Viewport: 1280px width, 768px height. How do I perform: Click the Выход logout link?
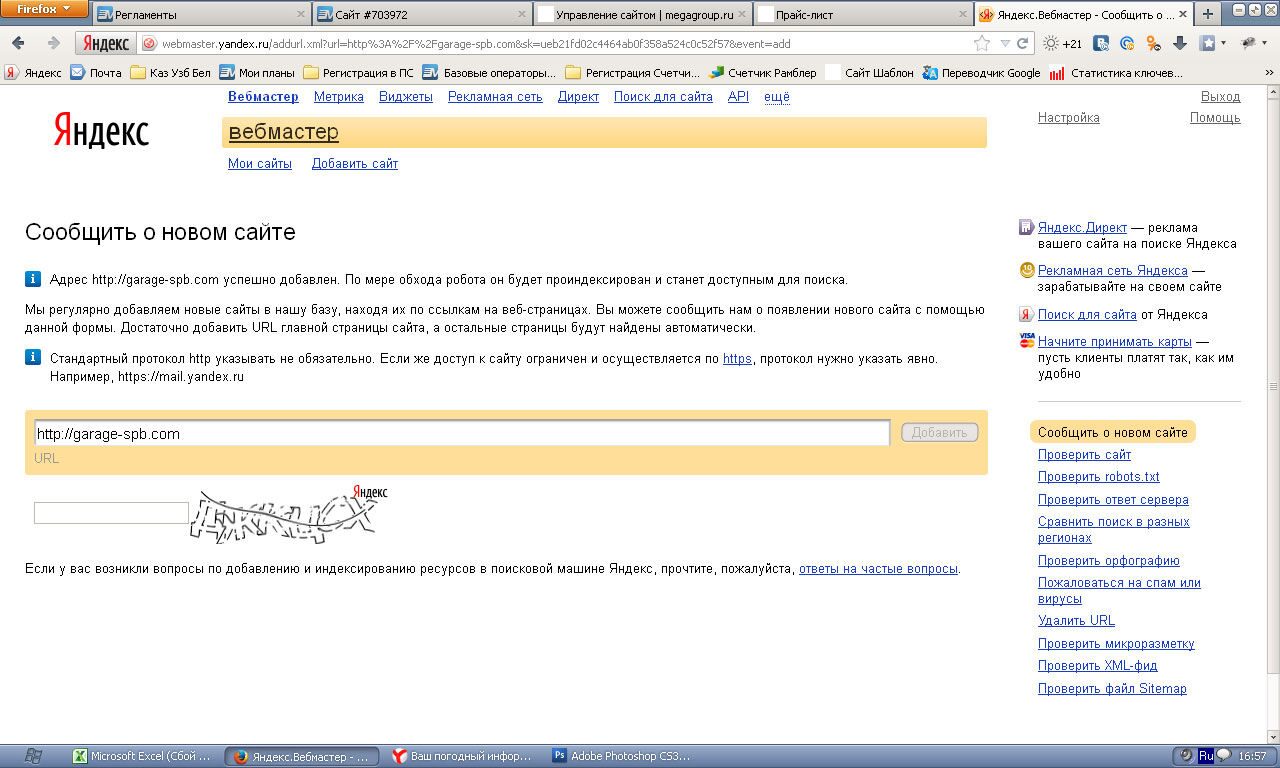(1220, 96)
